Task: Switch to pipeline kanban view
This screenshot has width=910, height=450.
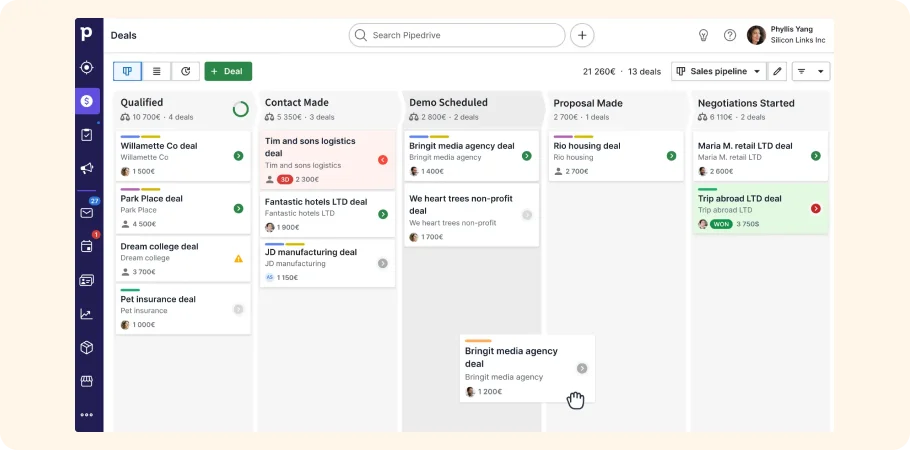Action: [x=128, y=71]
